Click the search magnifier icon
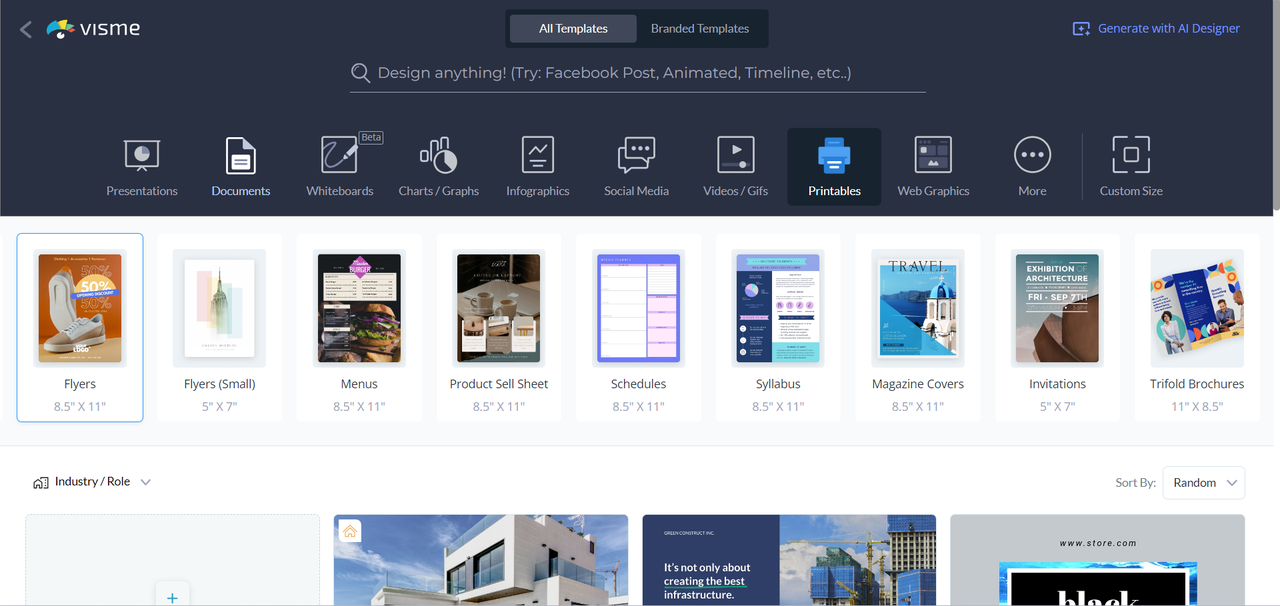Screen dimensions: 1280x606 361,73
